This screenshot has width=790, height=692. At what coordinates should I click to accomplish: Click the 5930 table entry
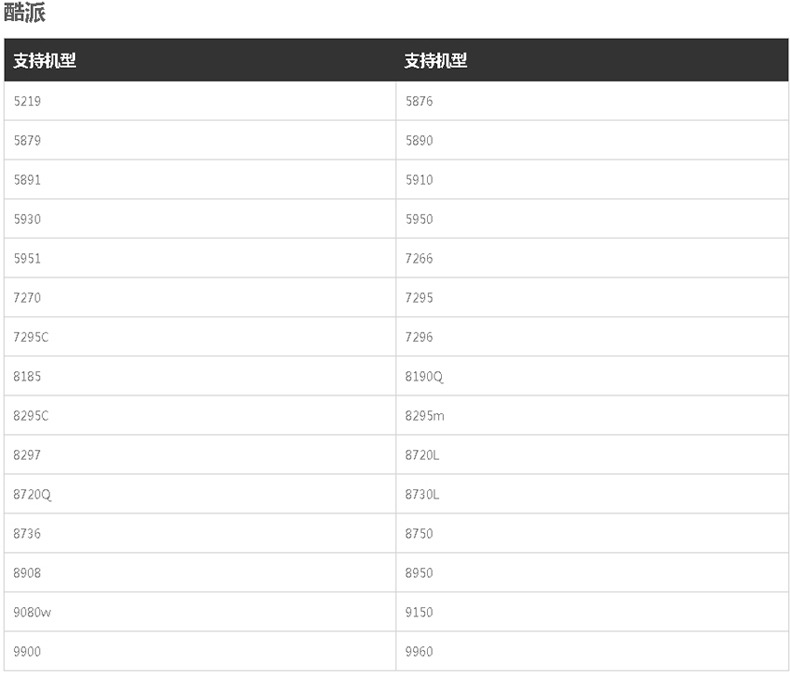pyautogui.click(x=28, y=219)
